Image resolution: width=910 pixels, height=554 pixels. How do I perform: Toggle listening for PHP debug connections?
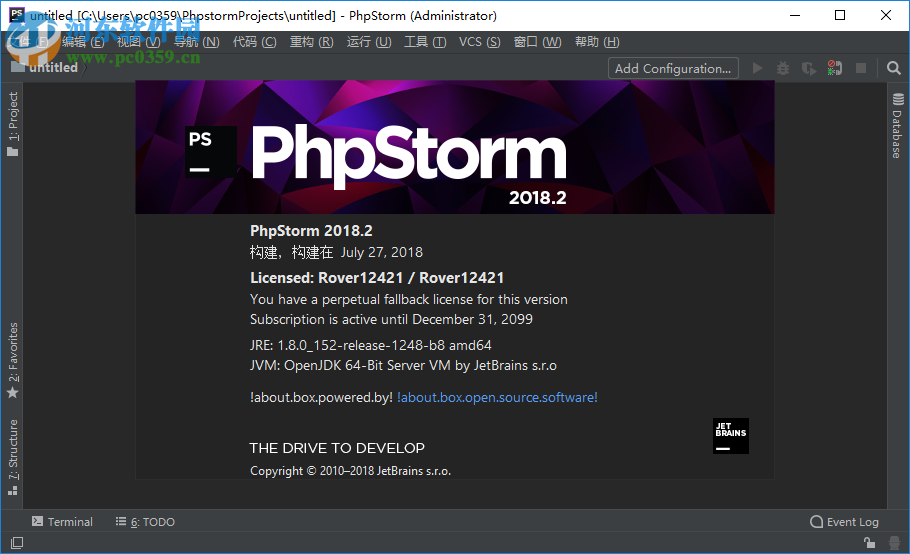835,68
